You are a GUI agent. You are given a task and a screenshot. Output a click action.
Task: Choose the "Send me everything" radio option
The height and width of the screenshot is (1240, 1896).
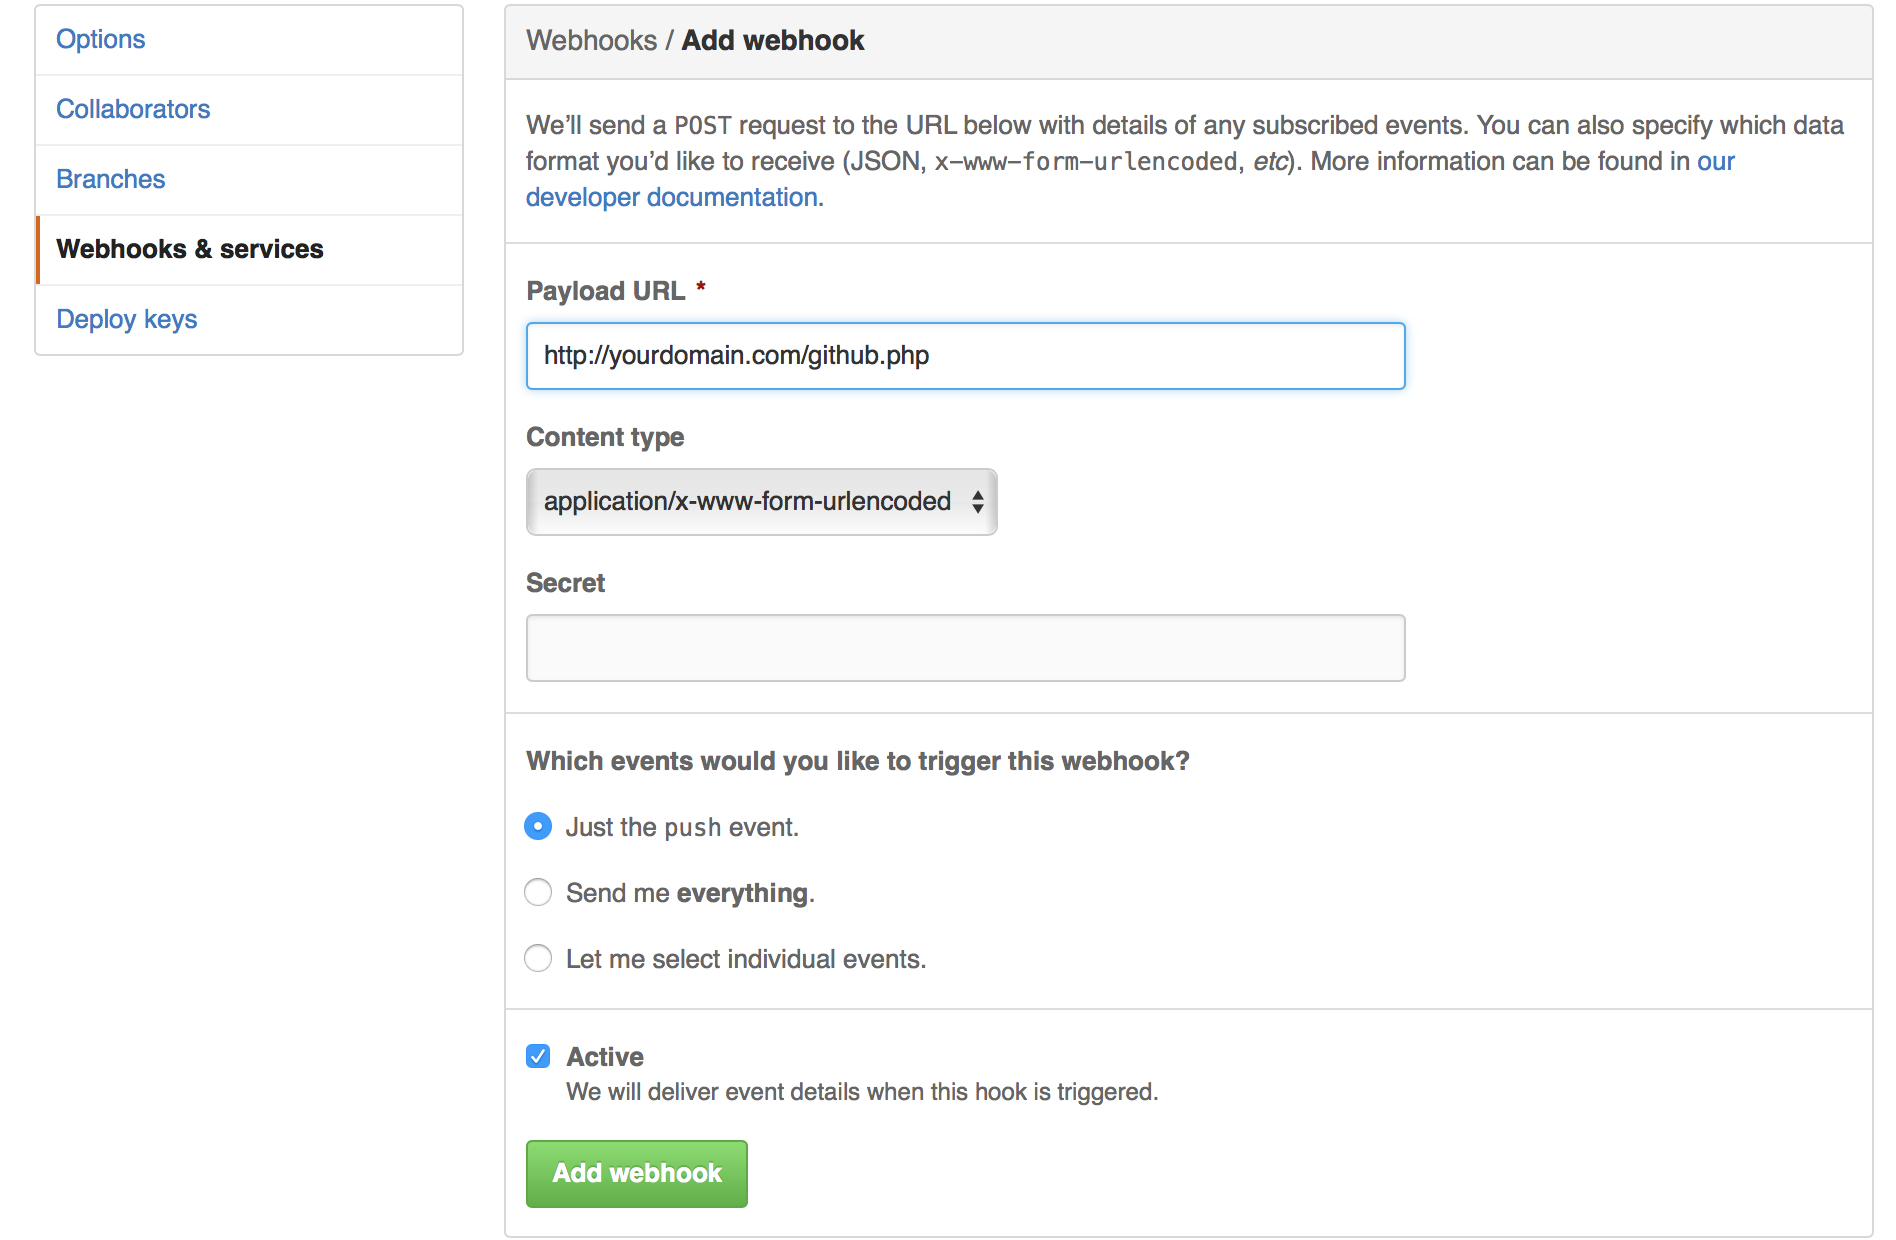[x=538, y=892]
